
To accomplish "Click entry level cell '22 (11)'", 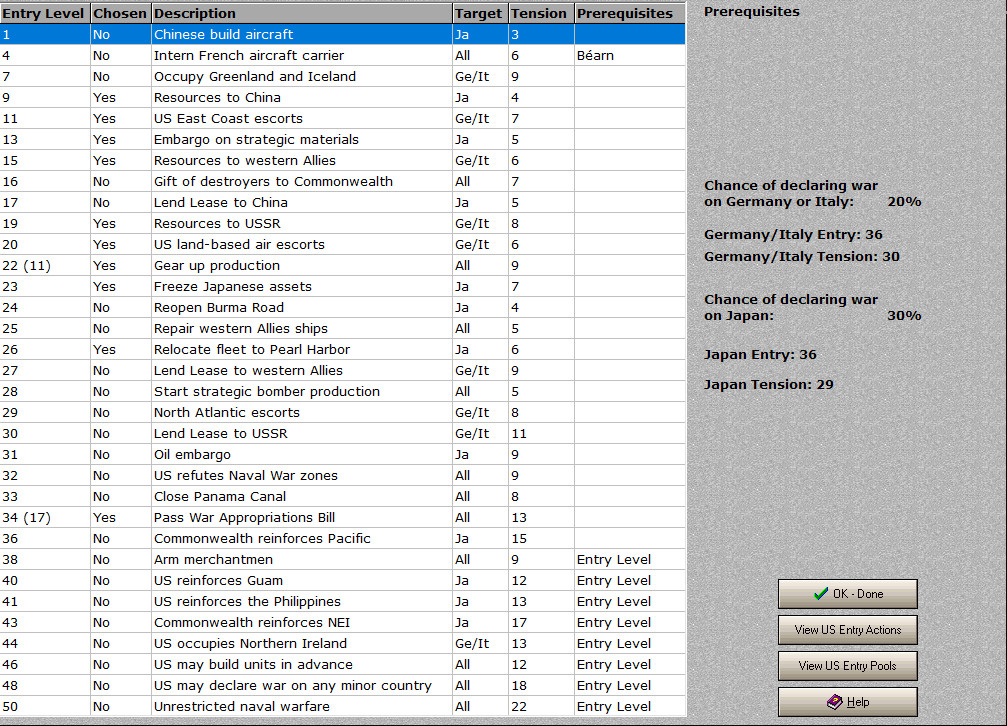I will point(45,265).
